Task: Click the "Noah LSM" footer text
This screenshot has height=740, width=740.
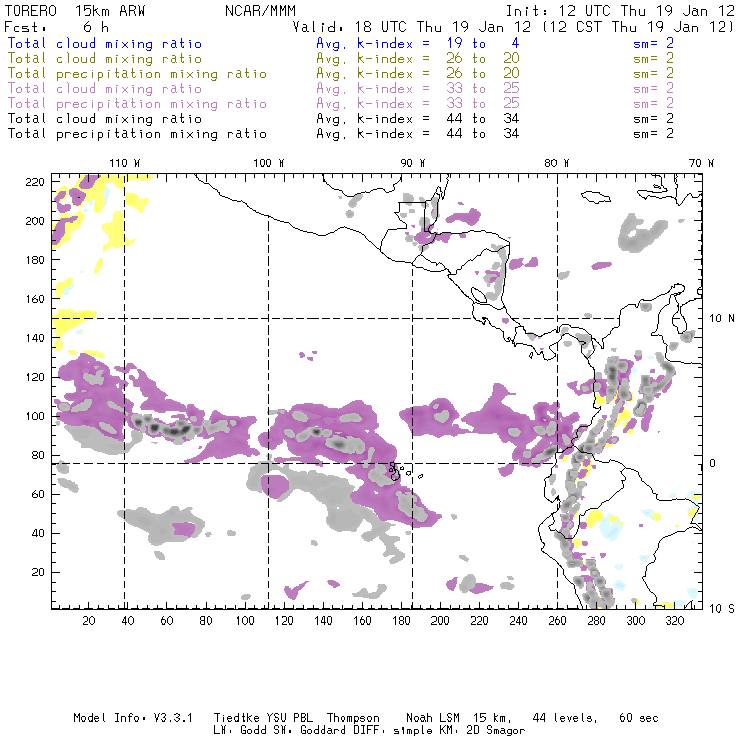Action: click(x=433, y=718)
